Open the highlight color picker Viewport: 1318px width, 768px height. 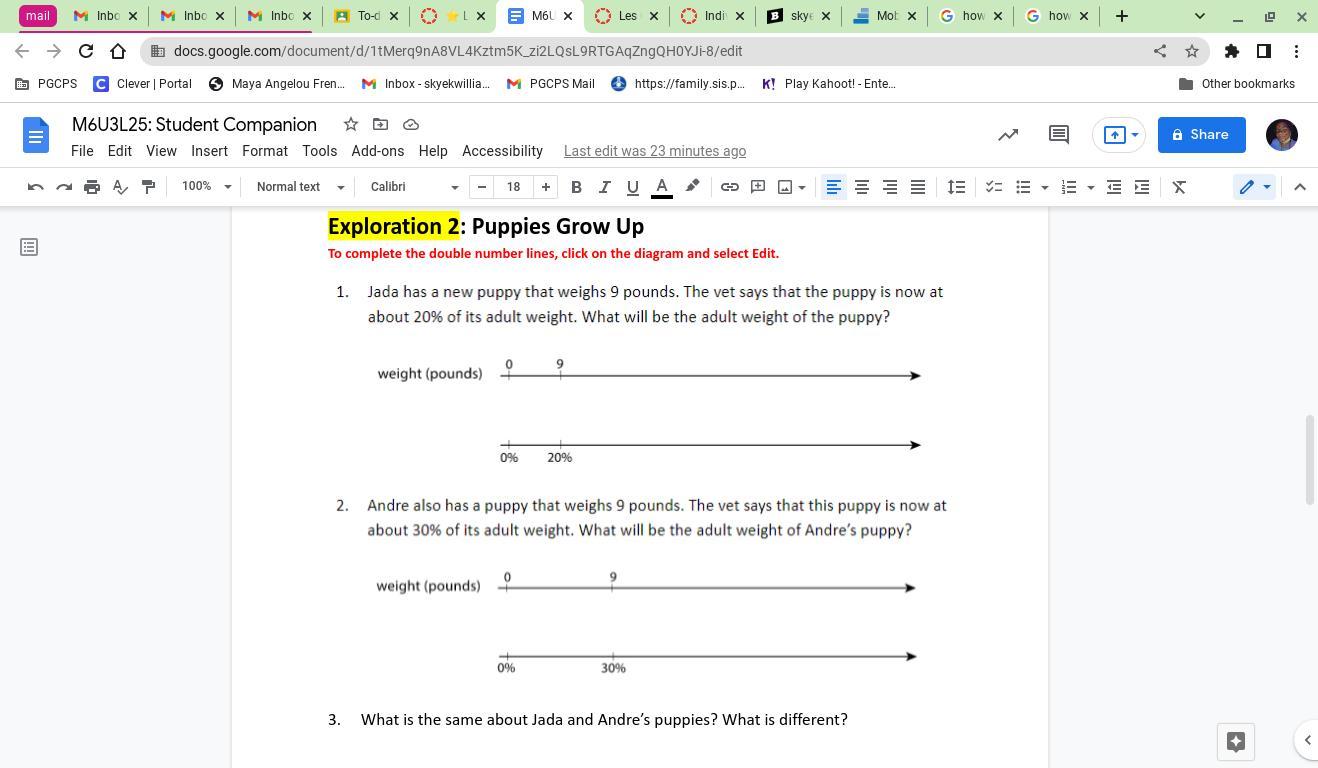(x=692, y=187)
